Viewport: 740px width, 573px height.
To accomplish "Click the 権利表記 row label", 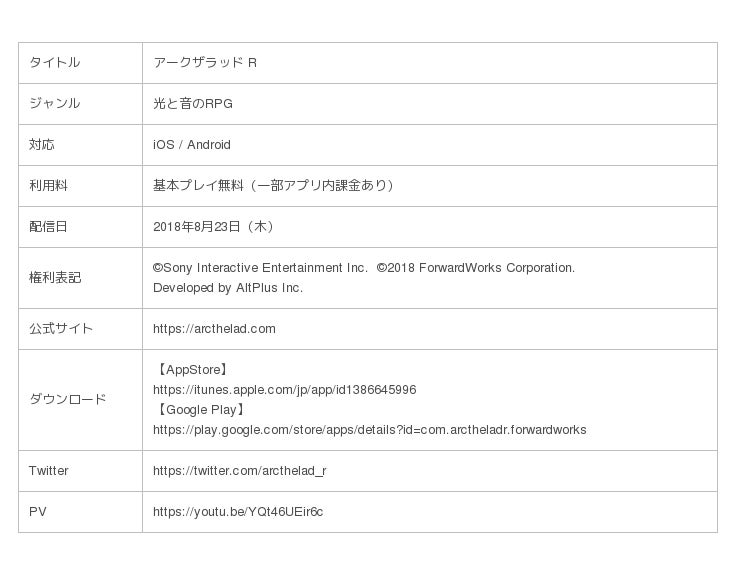I will [54, 278].
